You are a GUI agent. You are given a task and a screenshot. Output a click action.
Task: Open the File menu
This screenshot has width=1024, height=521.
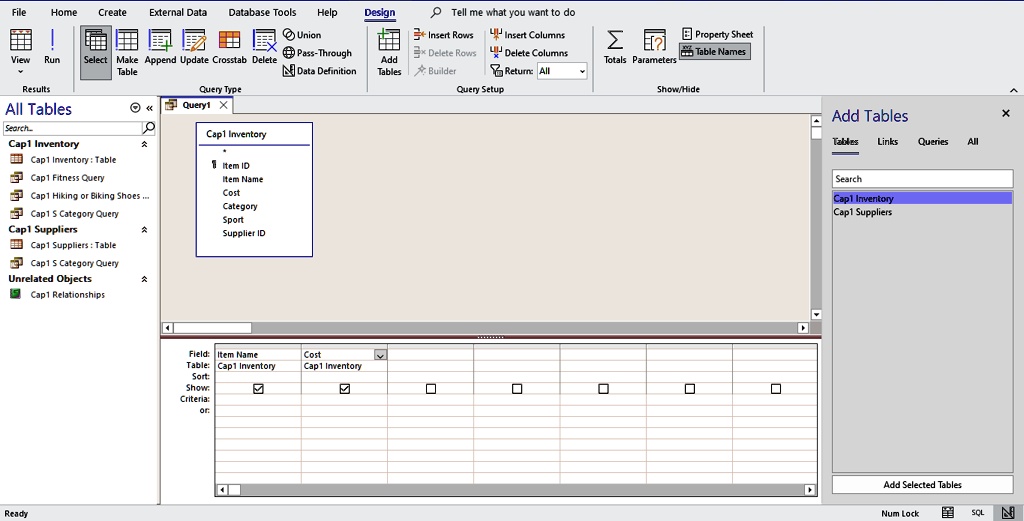coord(19,12)
